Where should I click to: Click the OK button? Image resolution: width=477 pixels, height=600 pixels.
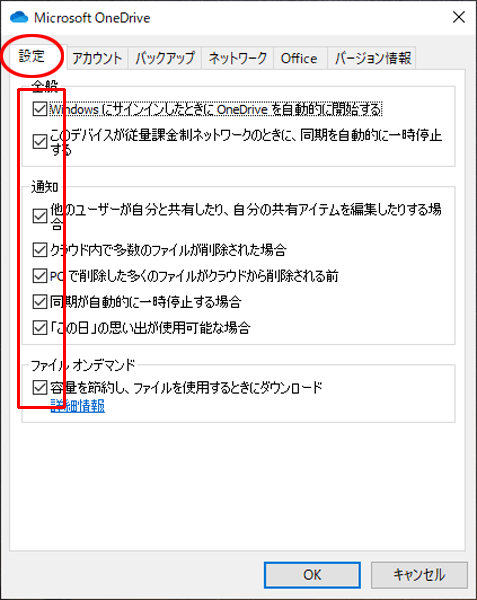tap(312, 575)
